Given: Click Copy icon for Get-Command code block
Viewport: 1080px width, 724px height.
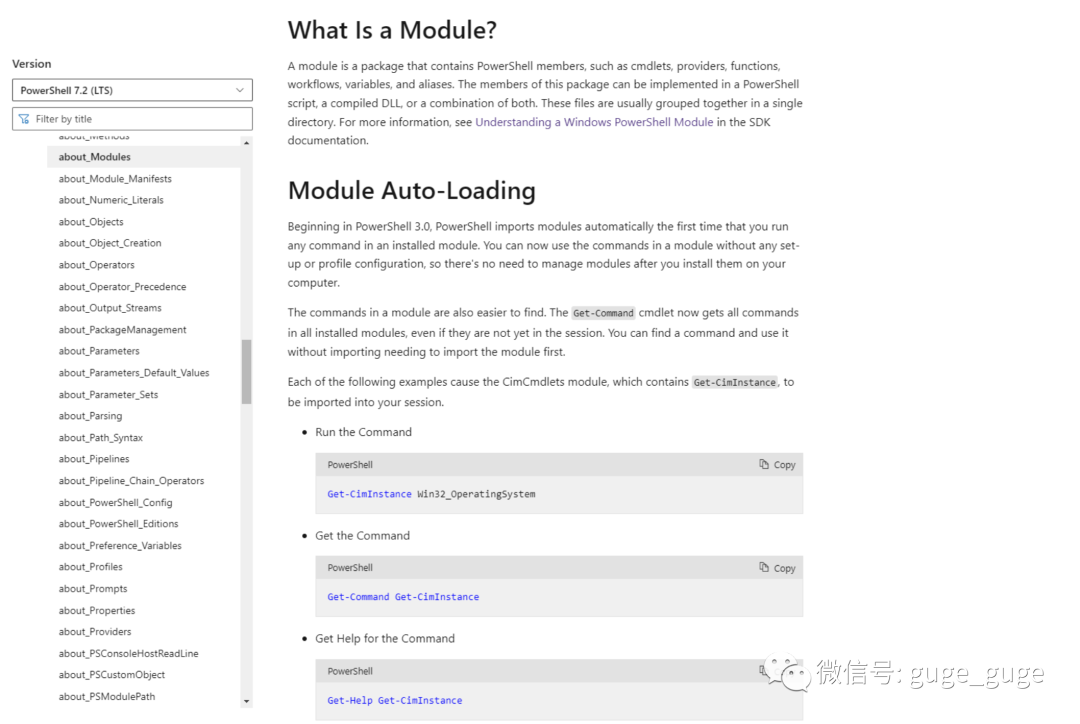Looking at the screenshot, I should (x=764, y=568).
